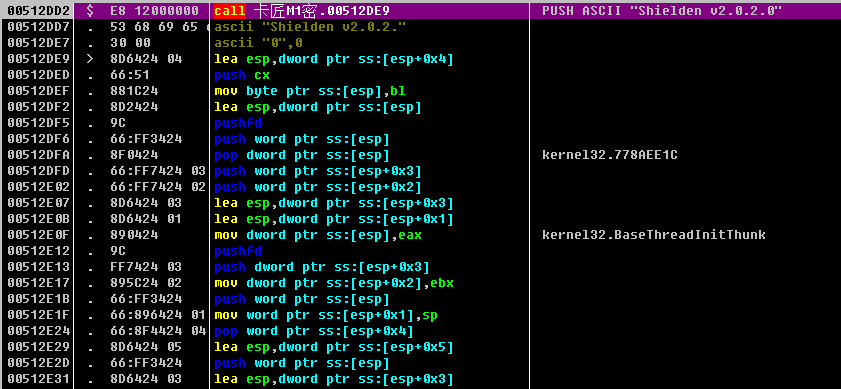Click hex bytes 895C24 02
The image size is (841, 389).
pos(146,282)
